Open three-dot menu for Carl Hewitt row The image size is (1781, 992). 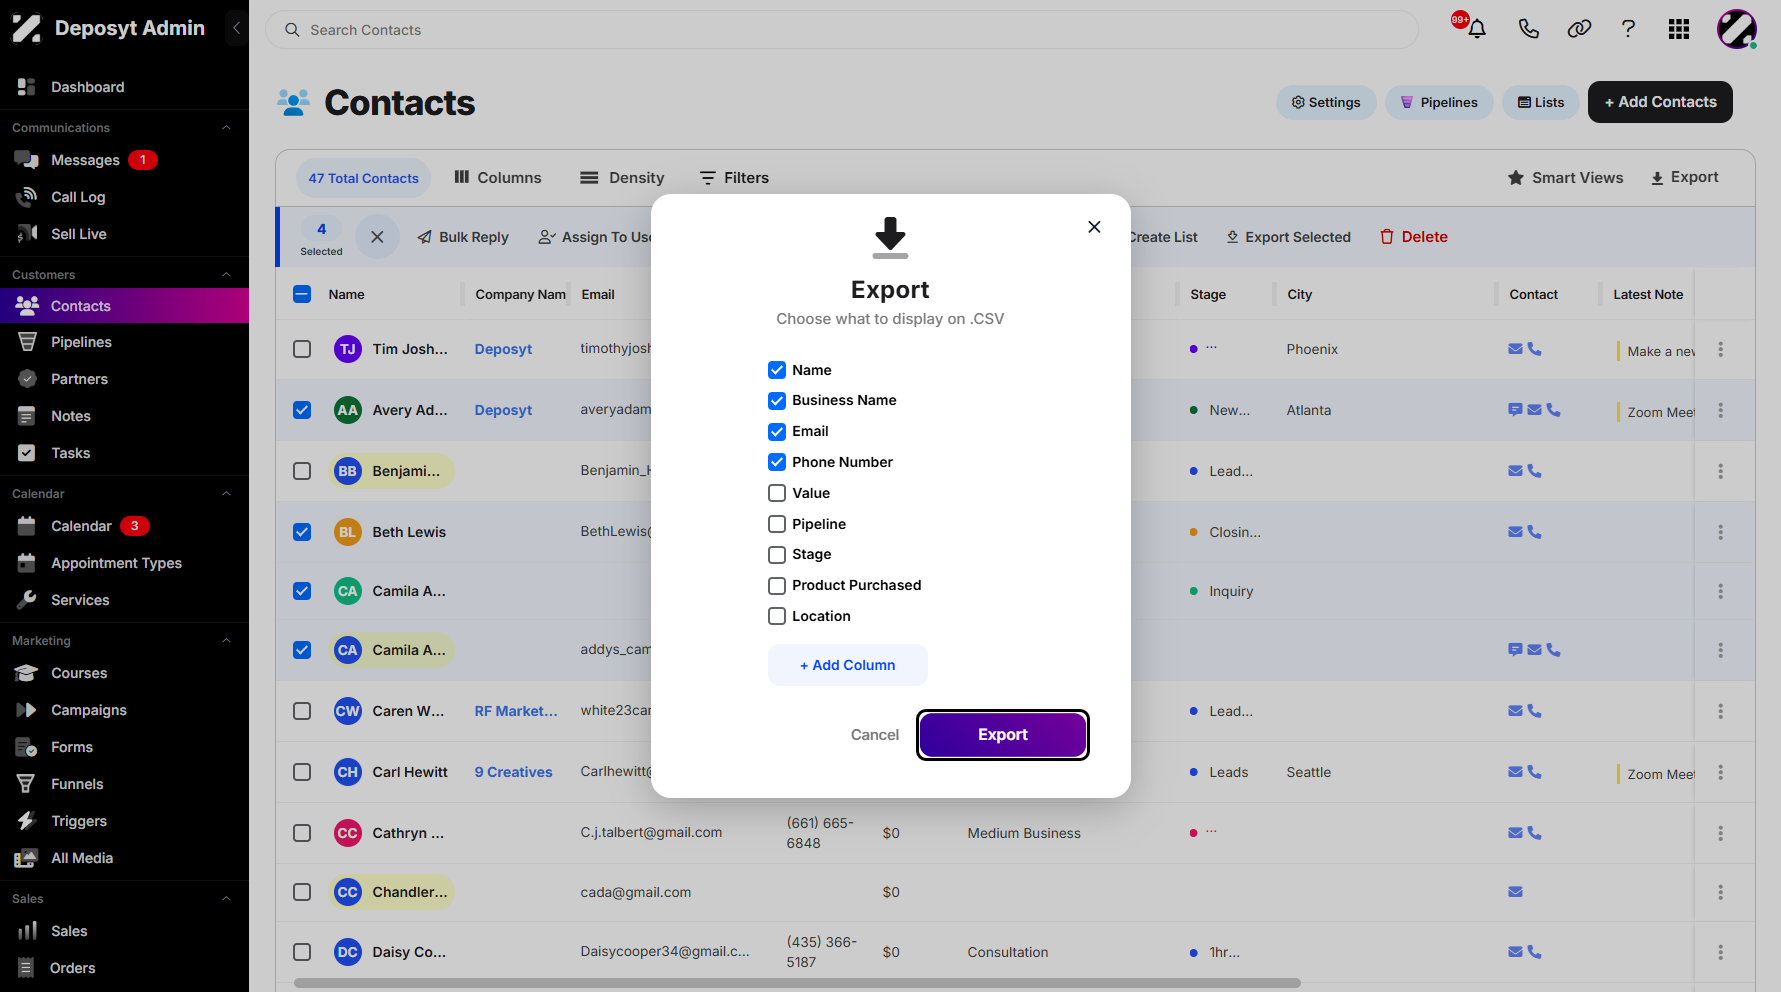point(1720,772)
